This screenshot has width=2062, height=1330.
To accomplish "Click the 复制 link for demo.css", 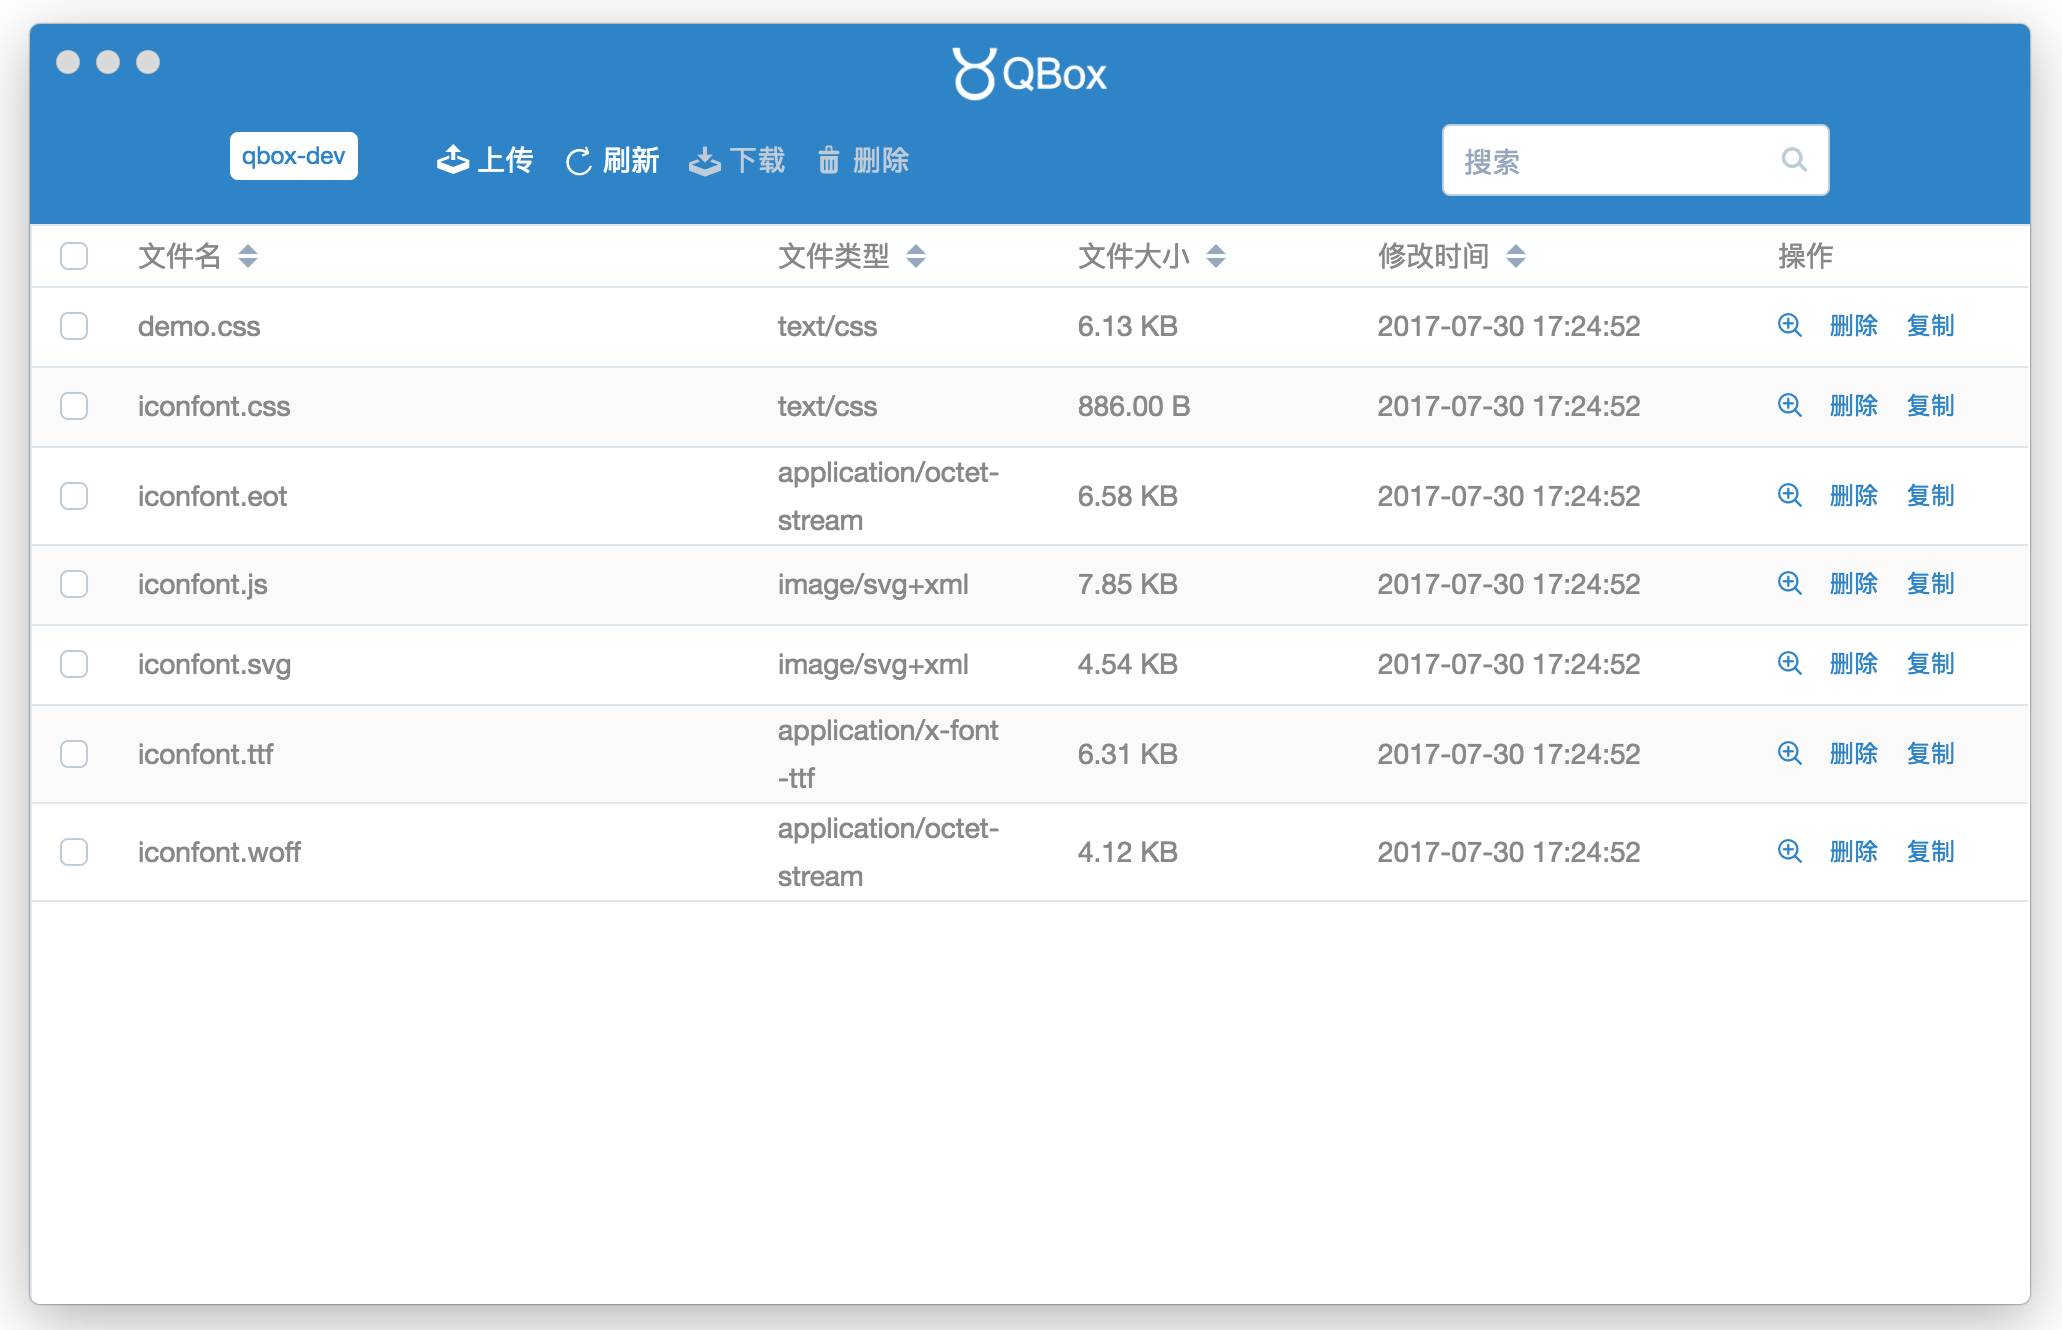I will coord(1930,325).
